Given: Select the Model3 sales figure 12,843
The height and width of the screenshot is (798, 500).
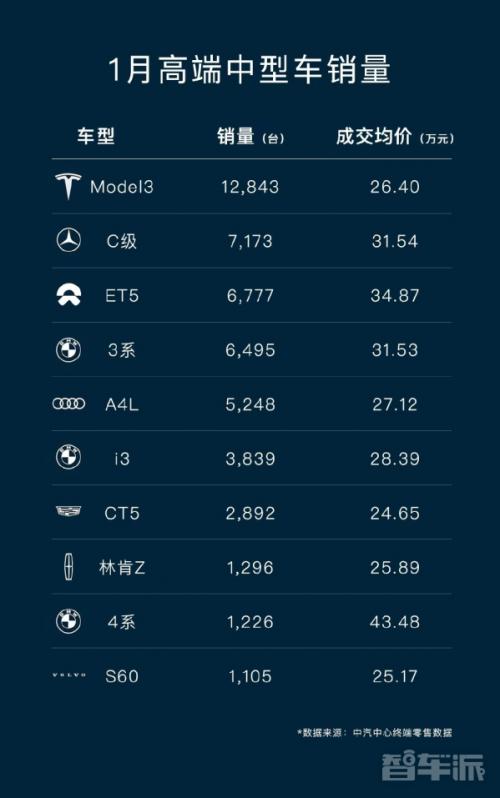Looking at the screenshot, I should pos(250,187).
